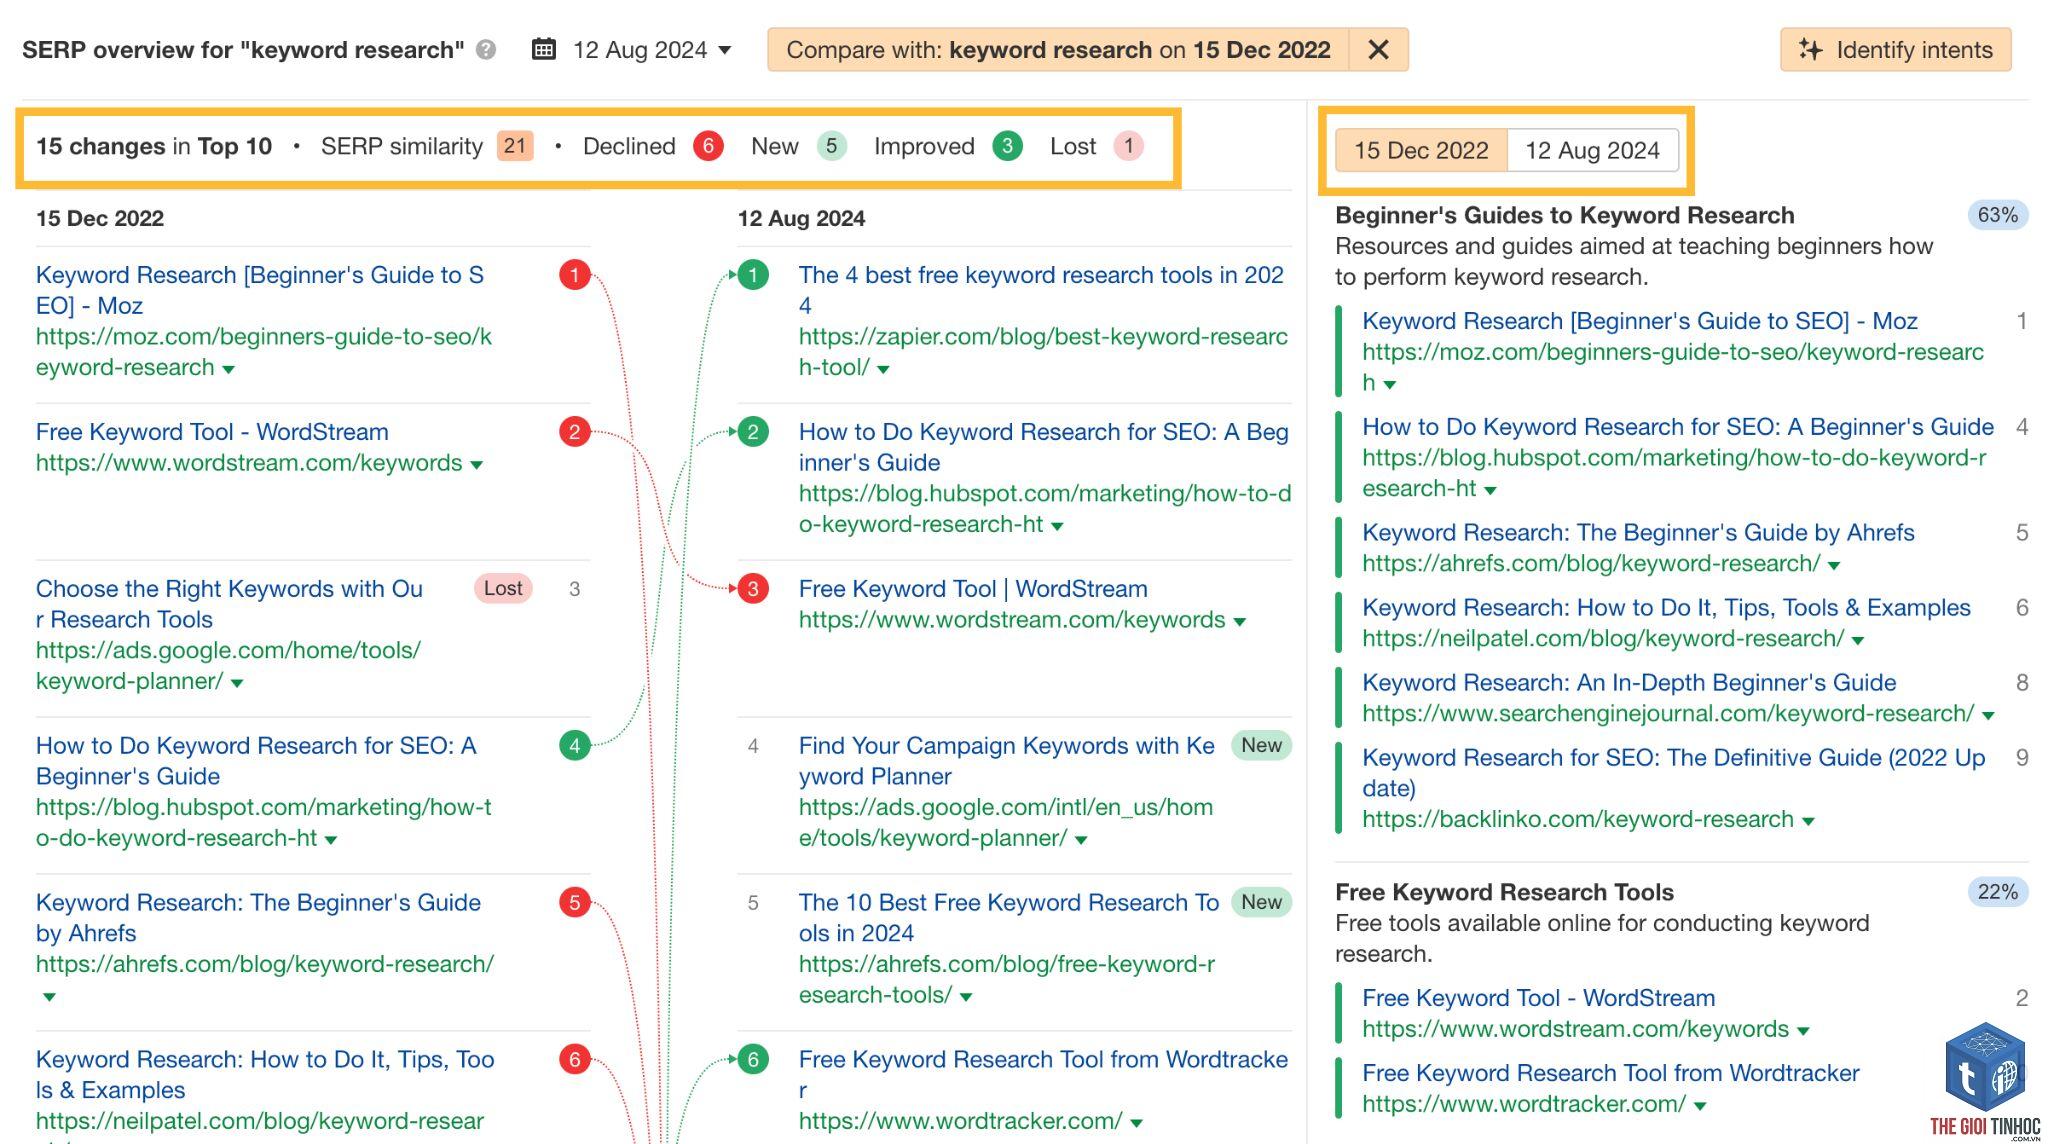Click the red position 5 marker for Ahrefs
The width and height of the screenshot is (2048, 1144).
(574, 903)
